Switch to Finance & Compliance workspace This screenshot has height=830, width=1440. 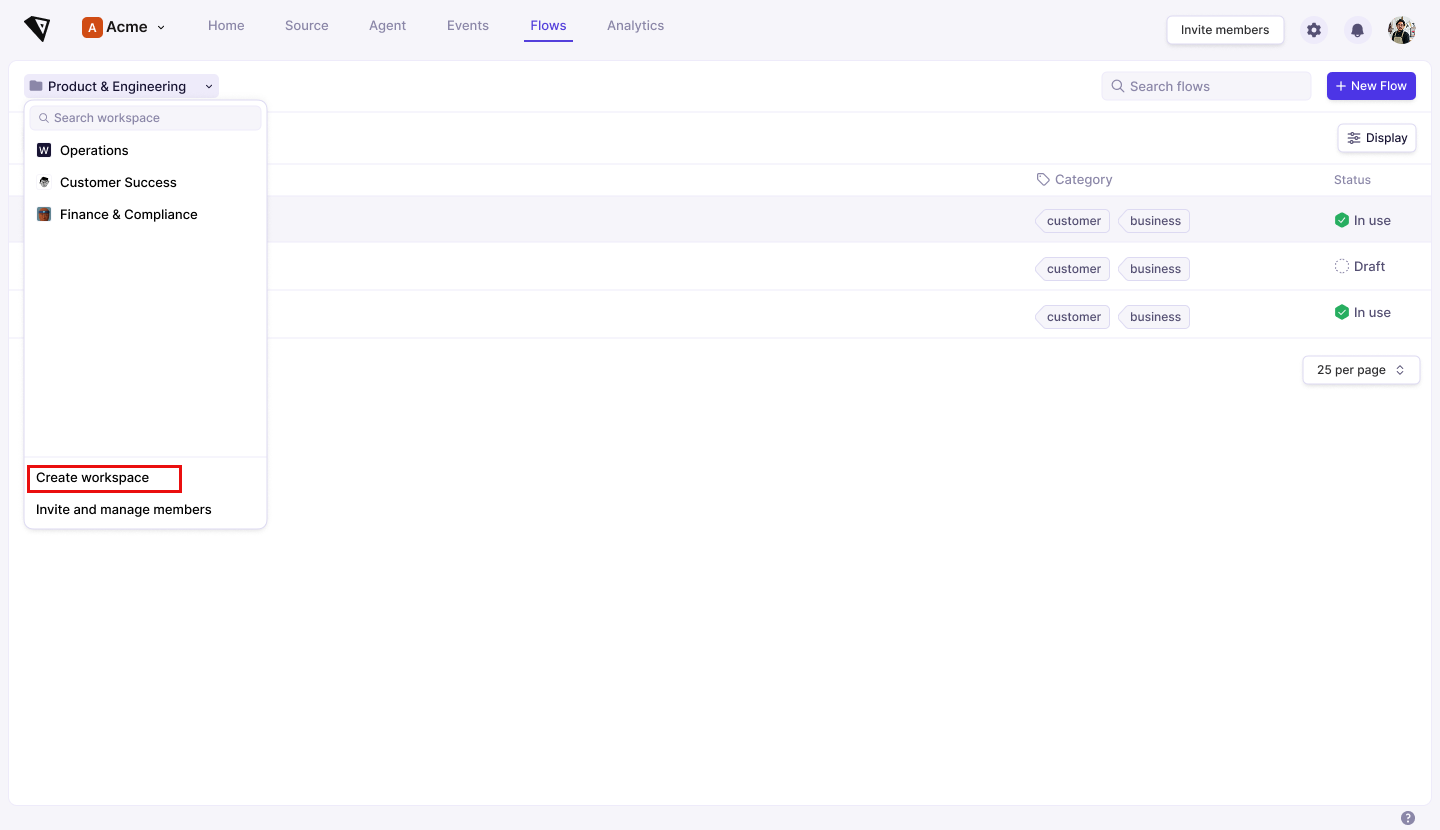pos(145,214)
